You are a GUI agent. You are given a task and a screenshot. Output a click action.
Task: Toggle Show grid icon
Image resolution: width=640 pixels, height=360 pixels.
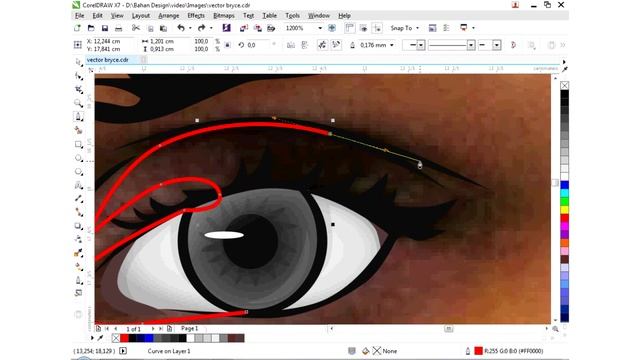coord(363,28)
